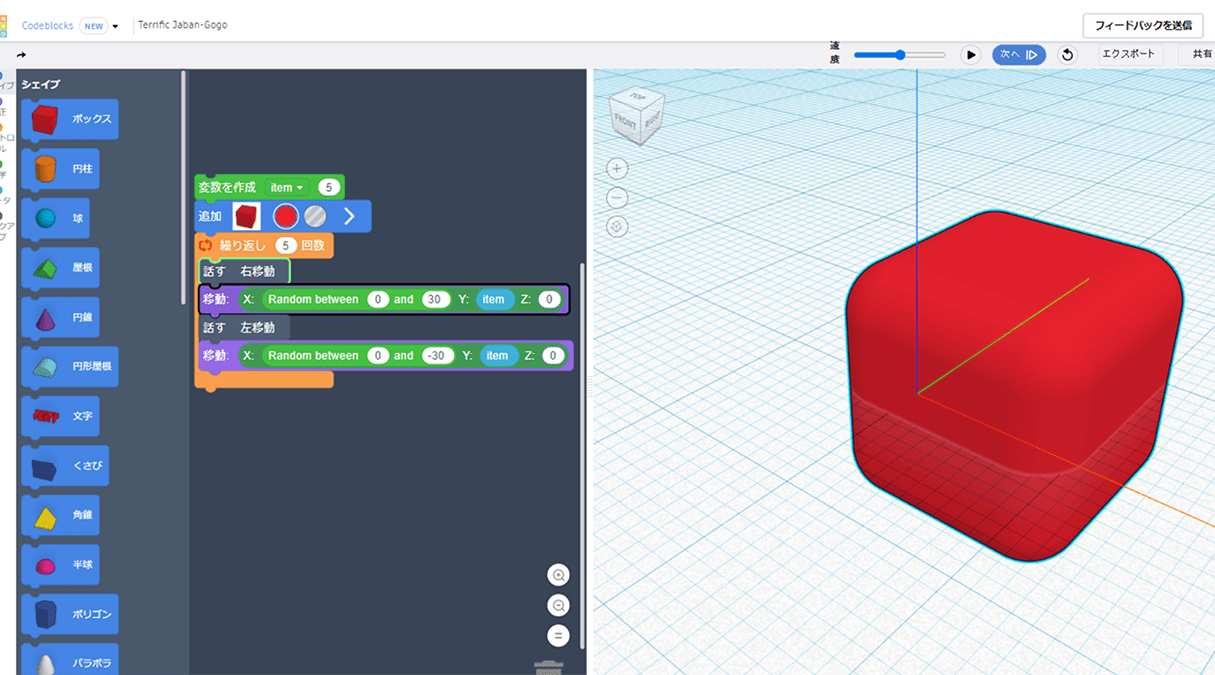Select the 文字 (text) shape block
1215x675 pixels.
[69, 416]
